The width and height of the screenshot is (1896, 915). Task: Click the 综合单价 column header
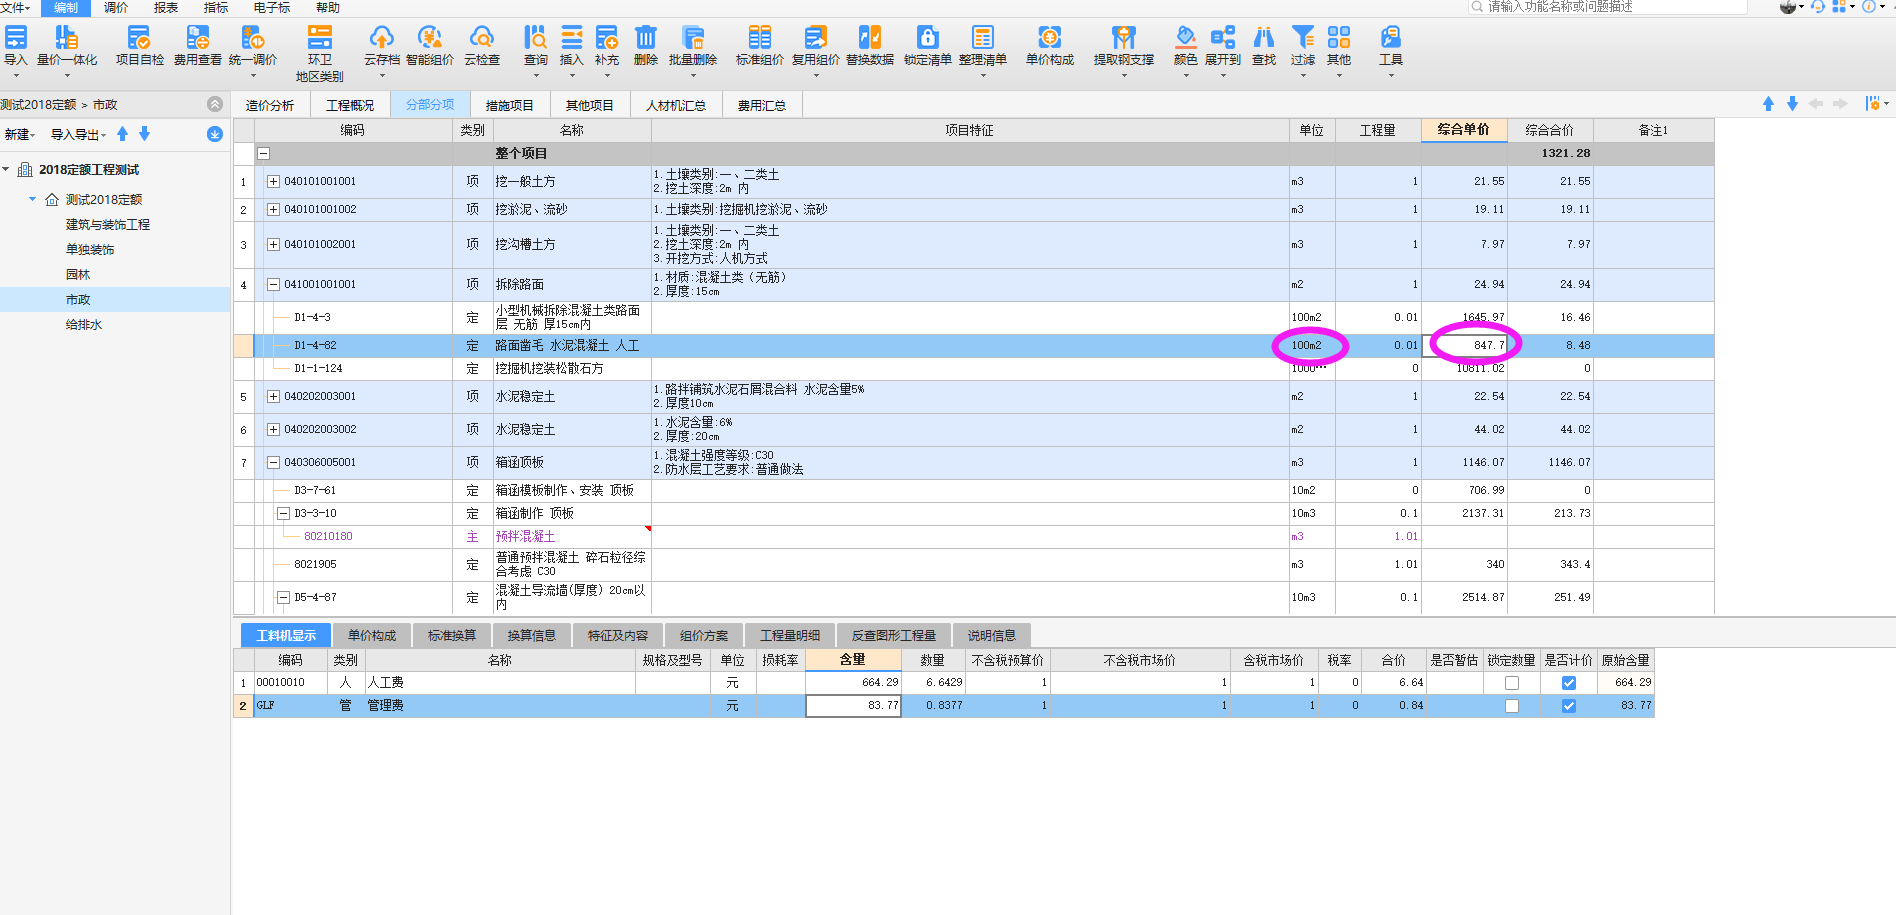1464,130
